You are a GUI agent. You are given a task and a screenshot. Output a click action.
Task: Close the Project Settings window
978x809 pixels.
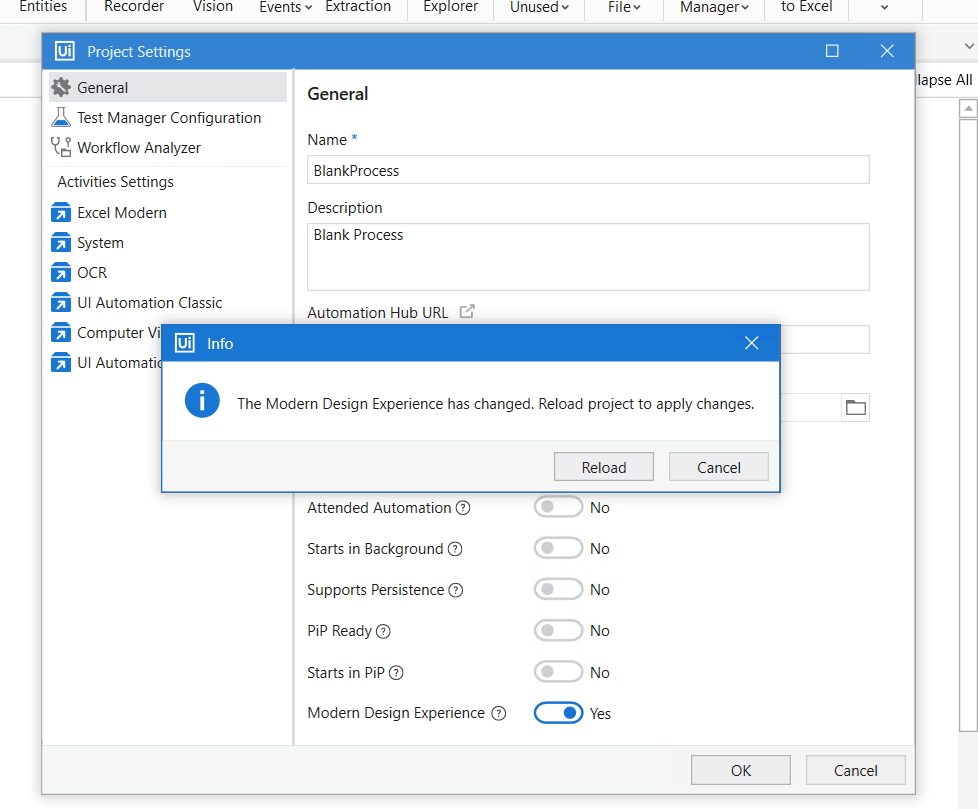click(x=887, y=51)
